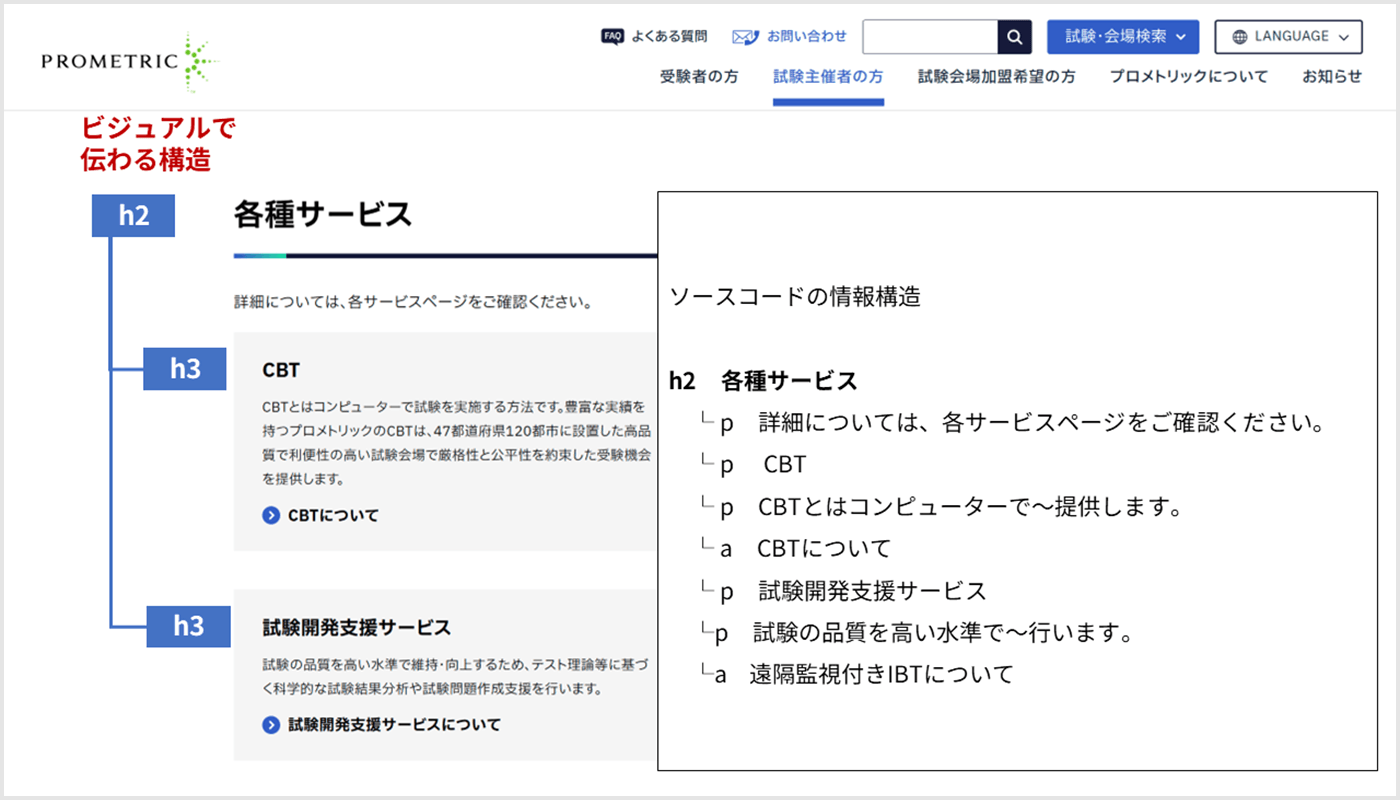This screenshot has width=1400, height=800.
Task: Select お知らせ menu item
Action: pyautogui.click(x=1332, y=76)
